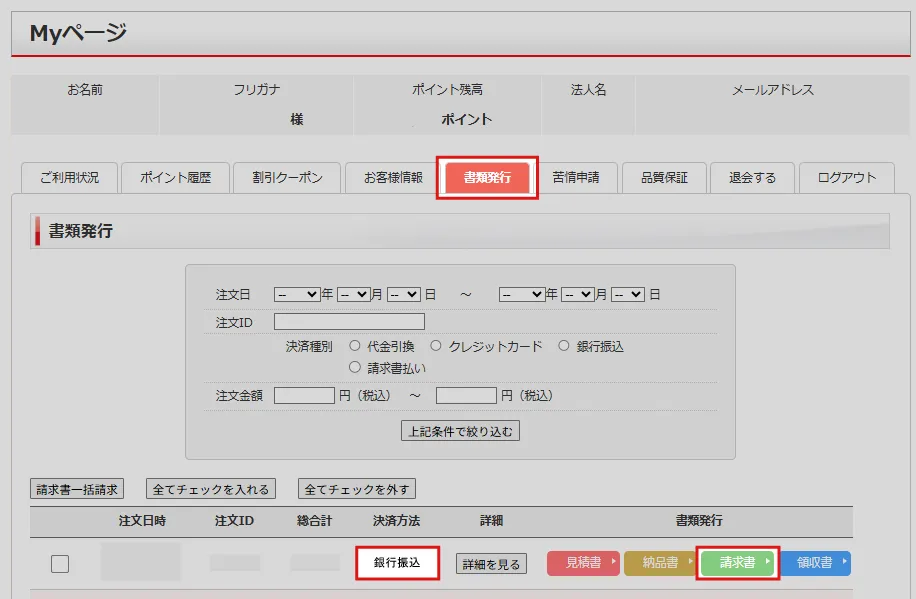Screen dimensions: 916x599
Task: Click the 請求書一括請求 button
Action: coord(77,489)
